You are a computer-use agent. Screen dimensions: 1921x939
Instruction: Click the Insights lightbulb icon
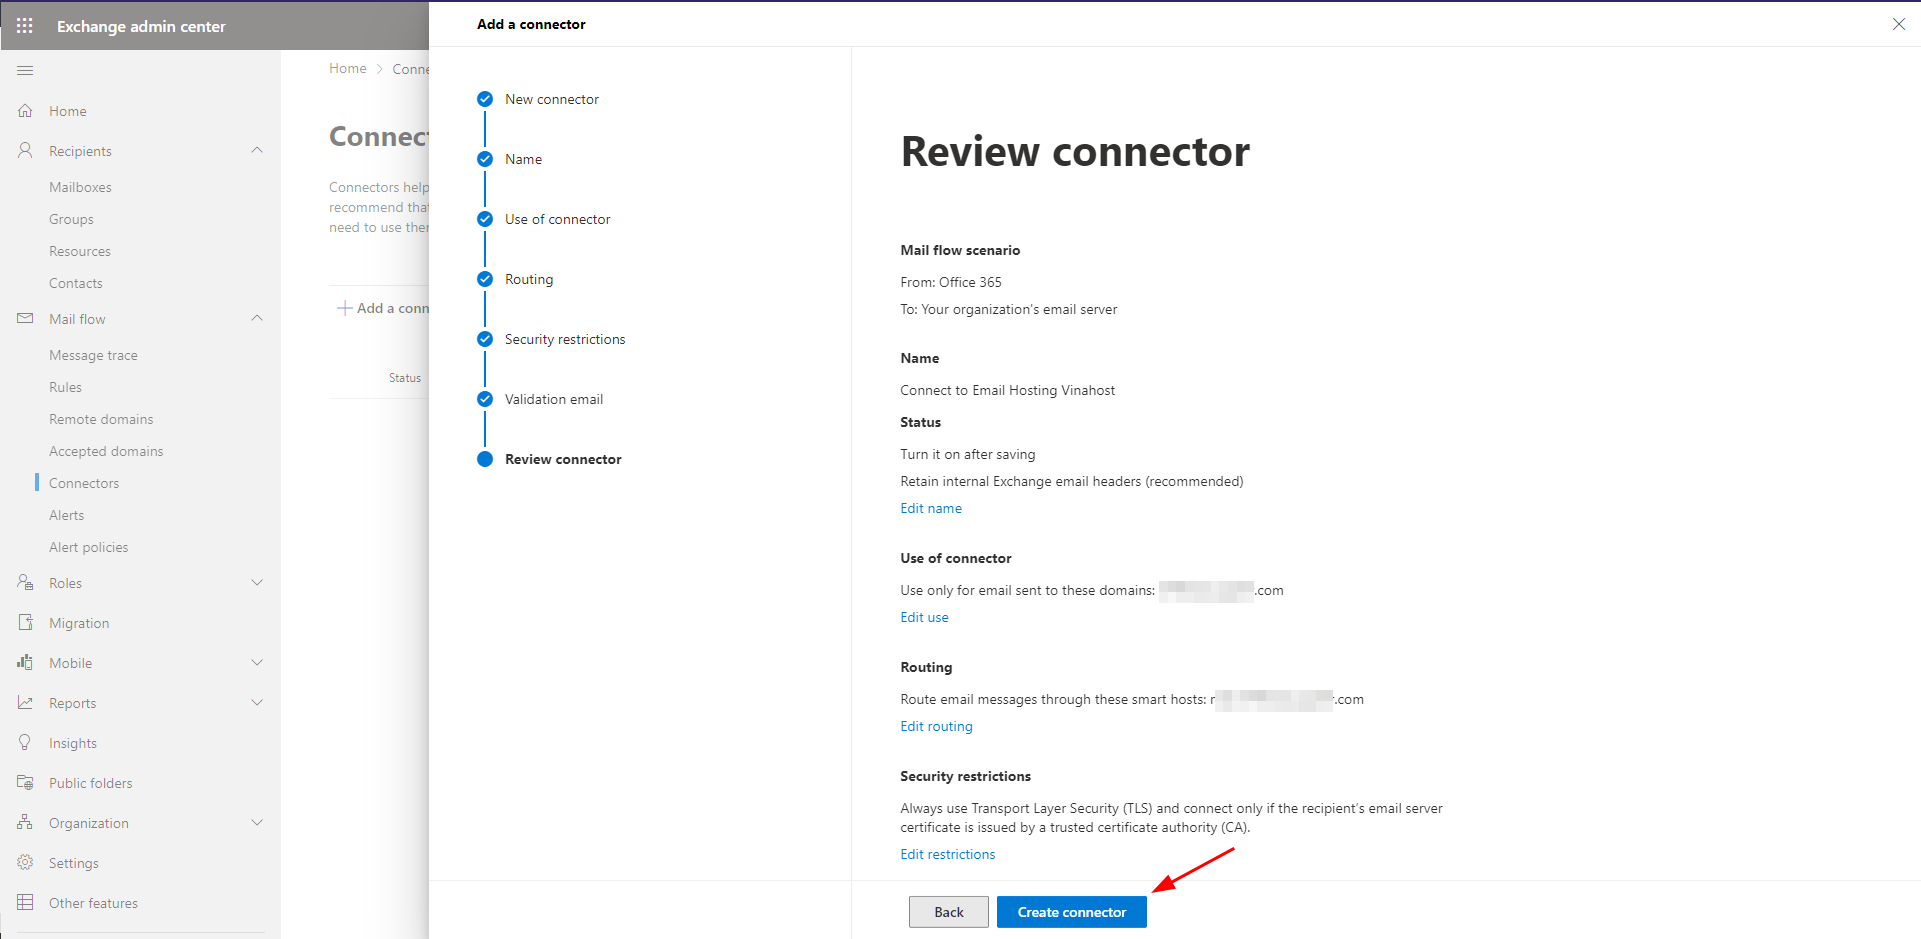tap(25, 743)
